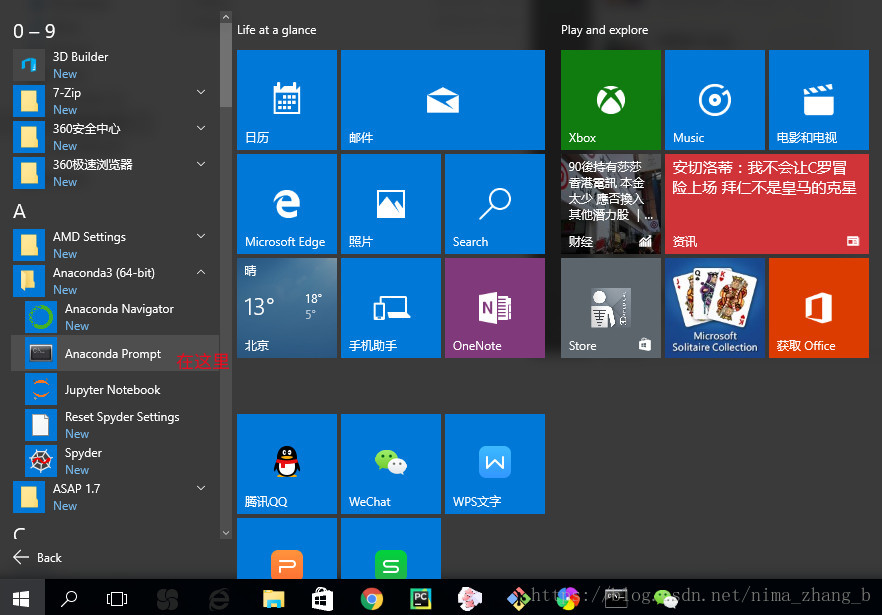Click the app list scroll down arrow
This screenshot has height=615, width=882.
(226, 533)
